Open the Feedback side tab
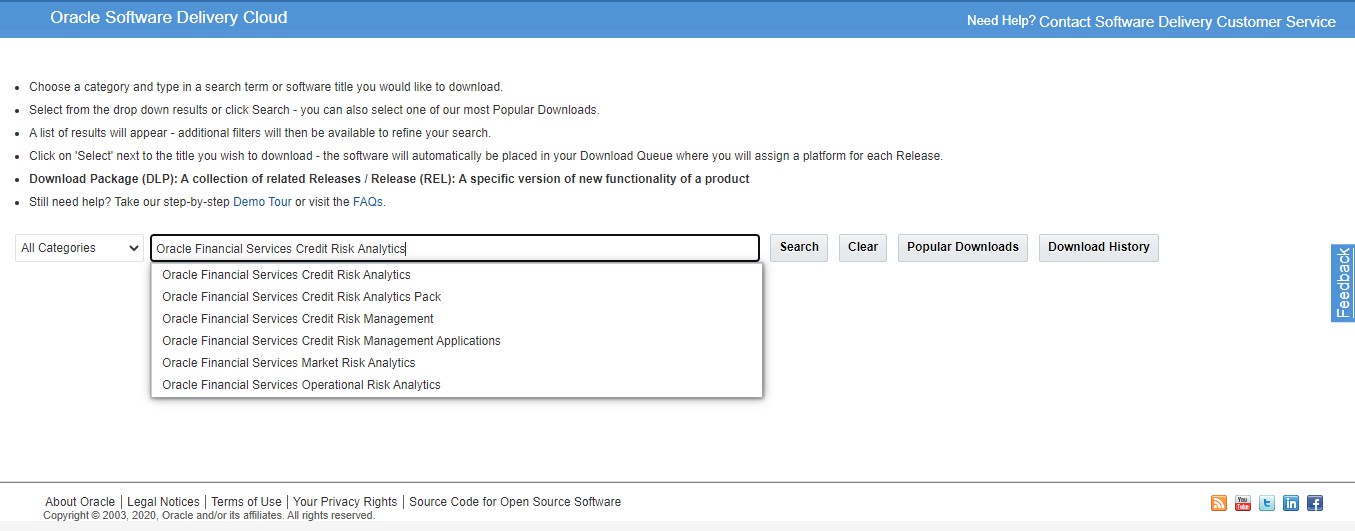This screenshot has height=531, width=1355. pos(1343,283)
